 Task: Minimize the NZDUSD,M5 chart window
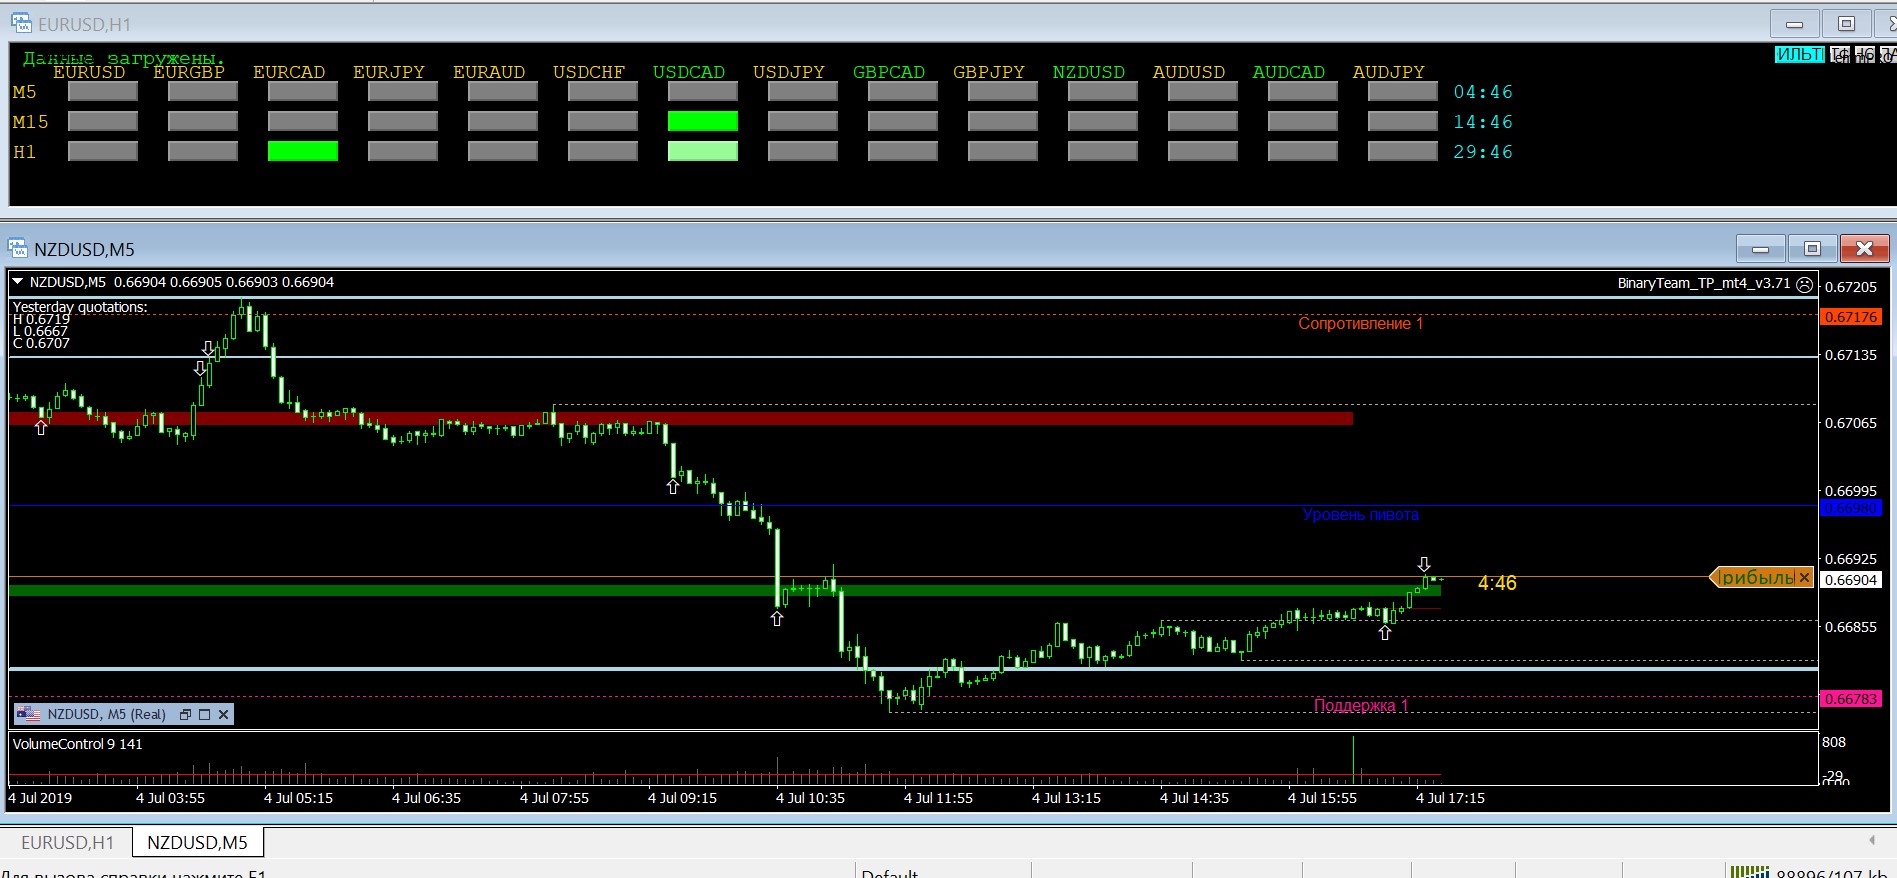(x=1761, y=248)
